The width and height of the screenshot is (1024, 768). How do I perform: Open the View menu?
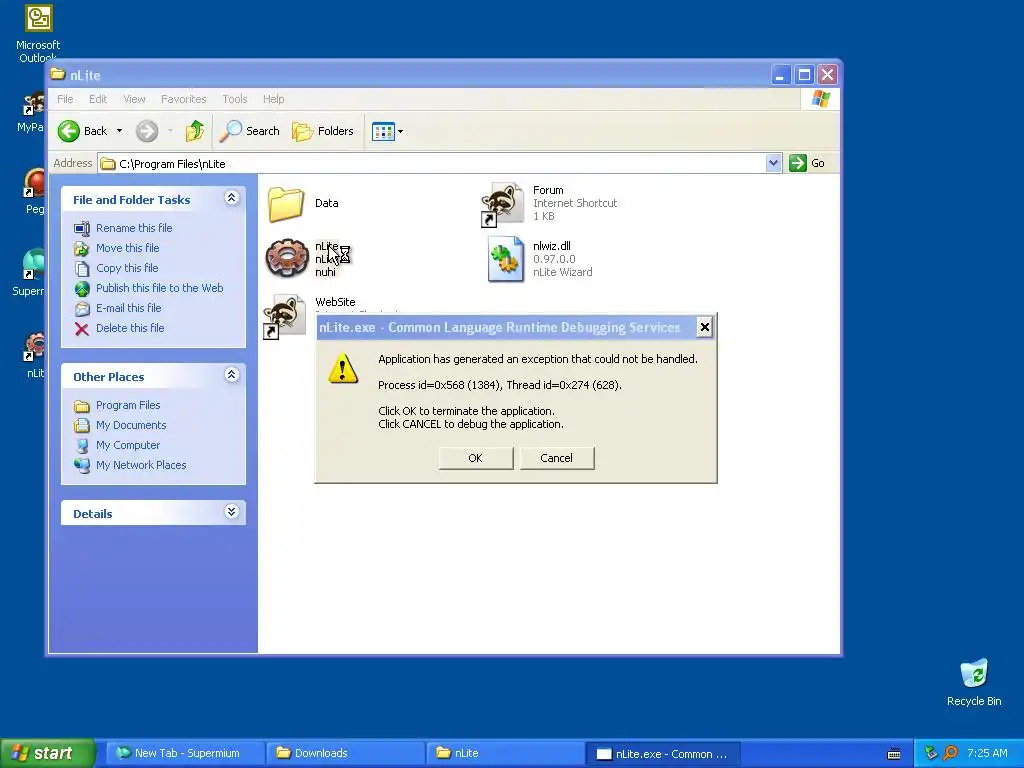point(134,99)
